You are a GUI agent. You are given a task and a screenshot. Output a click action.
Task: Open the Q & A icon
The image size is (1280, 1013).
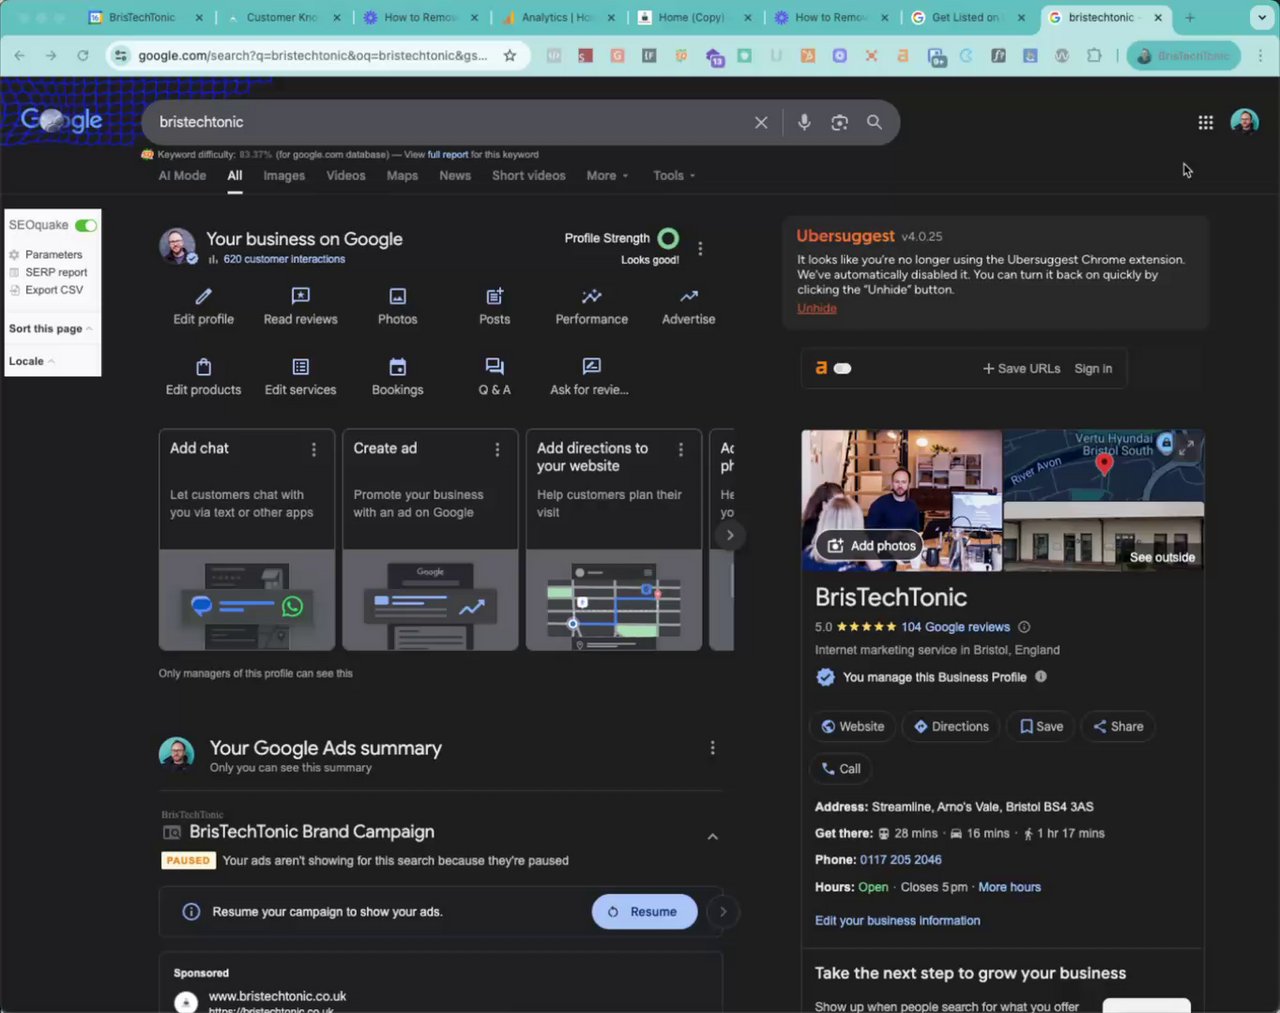494,366
